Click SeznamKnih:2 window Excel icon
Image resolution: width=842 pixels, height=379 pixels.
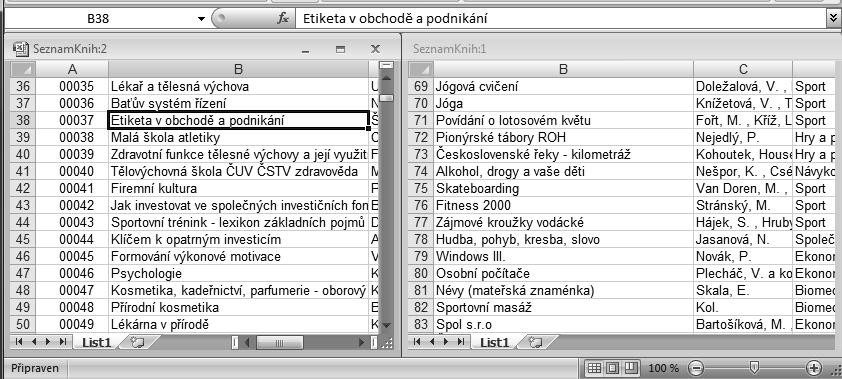(20, 49)
